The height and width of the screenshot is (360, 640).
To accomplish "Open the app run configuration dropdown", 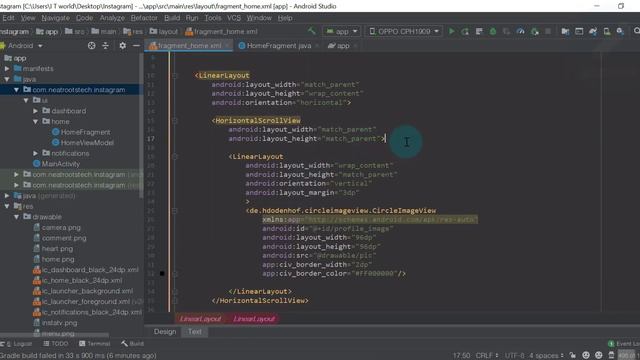I will tap(342, 31).
